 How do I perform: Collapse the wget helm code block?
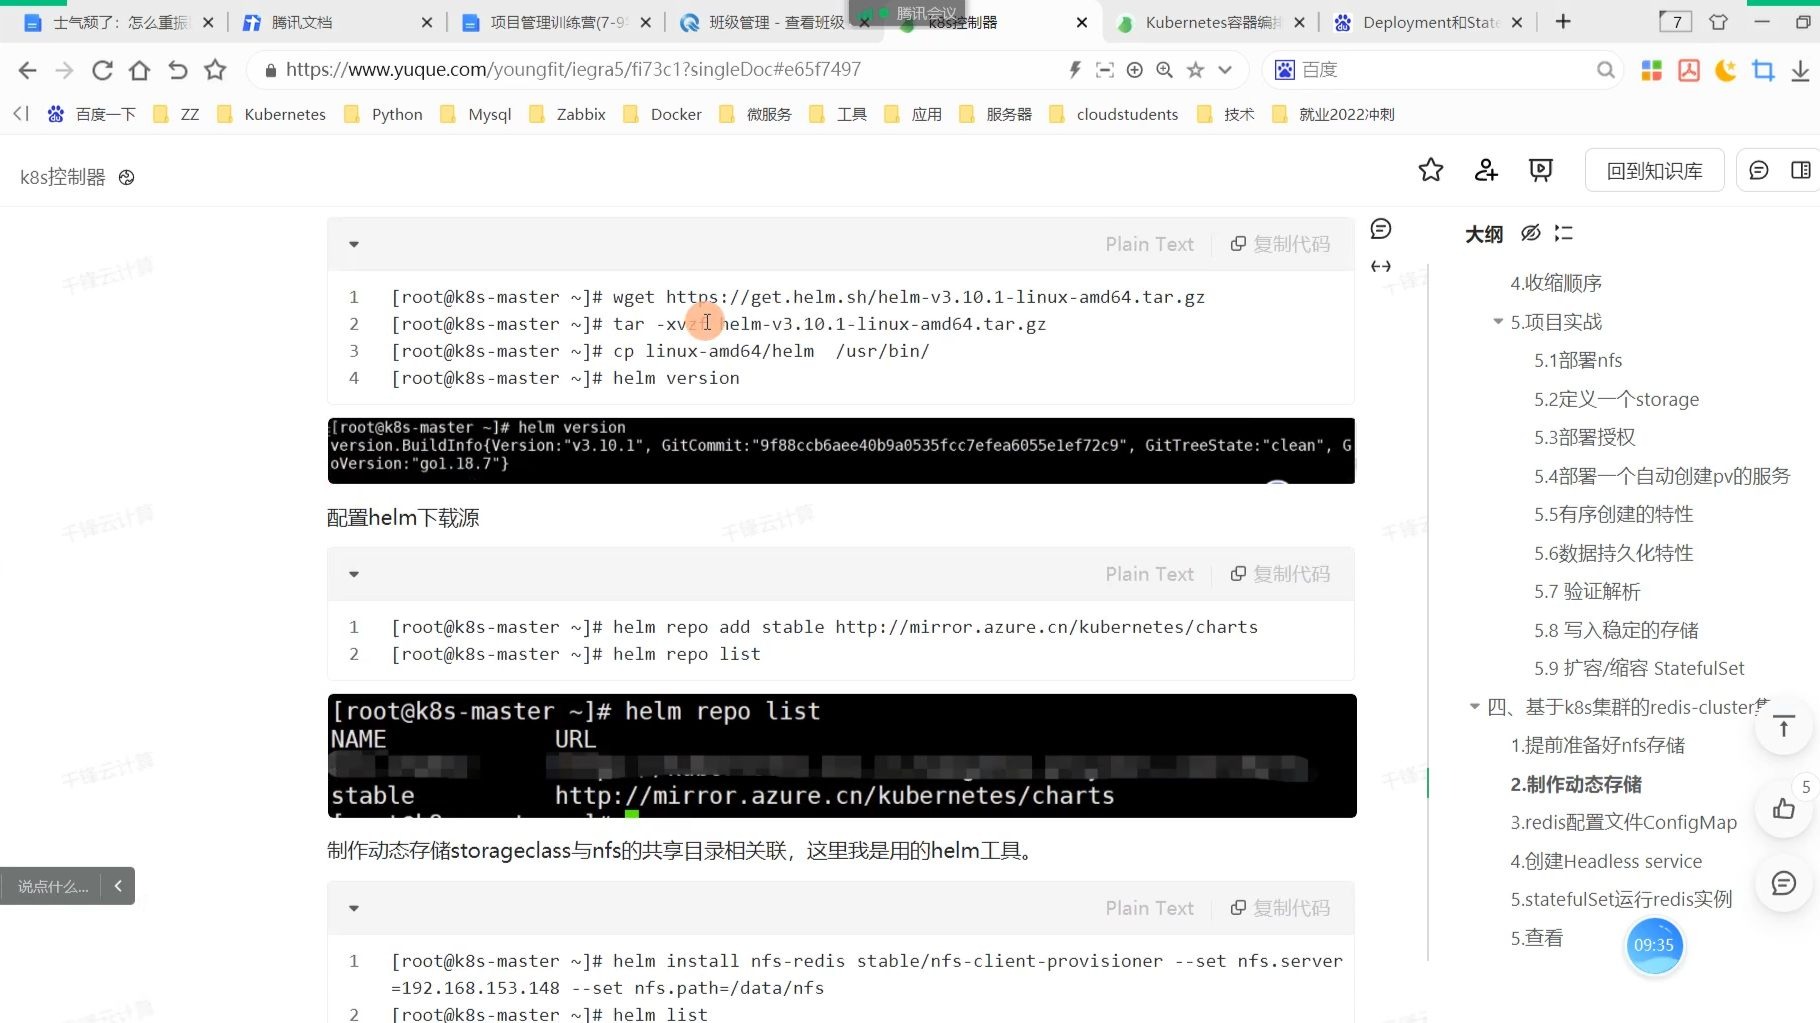point(353,244)
